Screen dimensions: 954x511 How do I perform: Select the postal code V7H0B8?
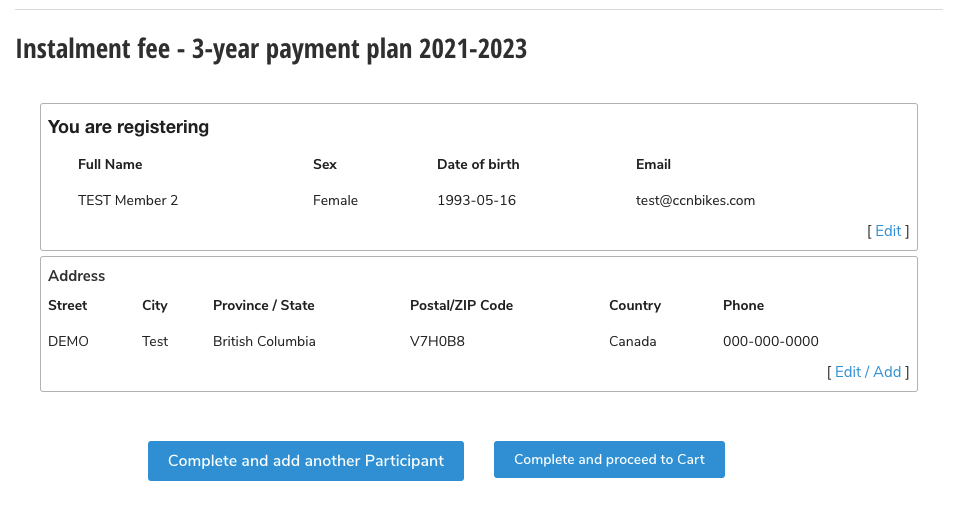tap(437, 341)
